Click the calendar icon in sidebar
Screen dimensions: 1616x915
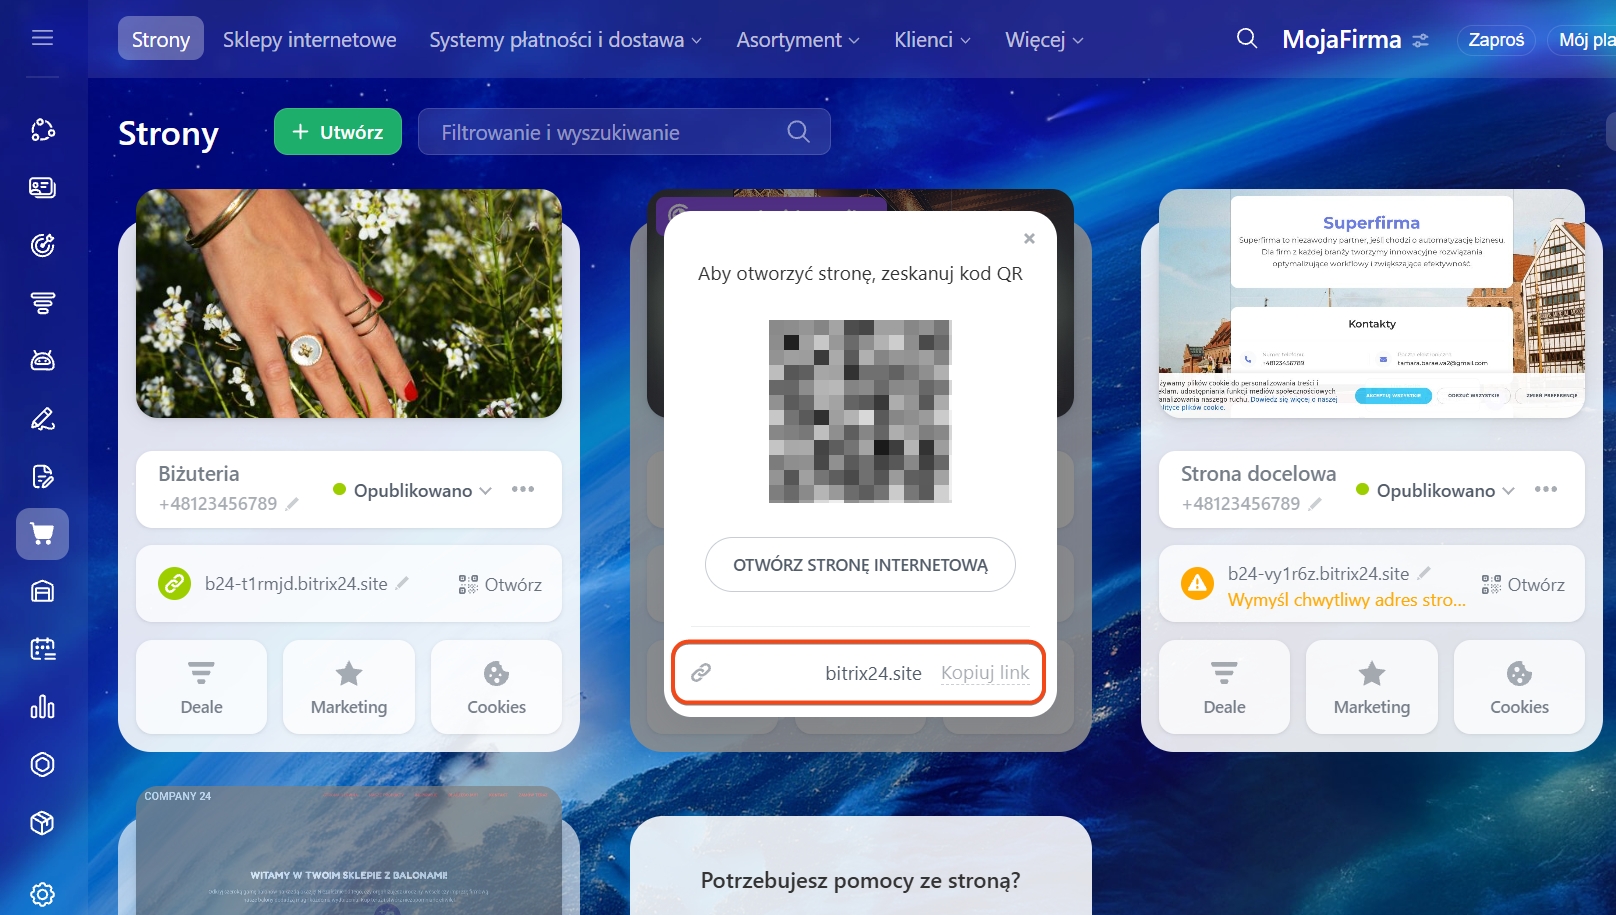point(42,649)
